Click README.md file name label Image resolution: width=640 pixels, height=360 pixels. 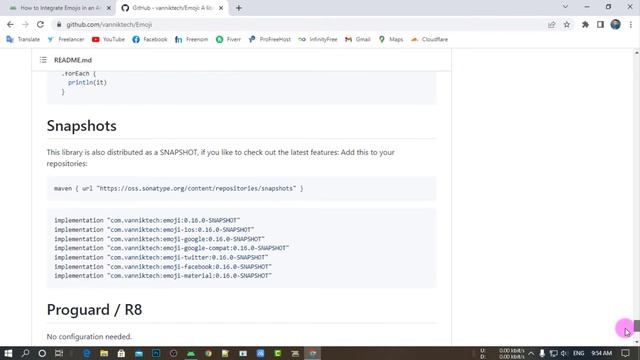coord(73,60)
